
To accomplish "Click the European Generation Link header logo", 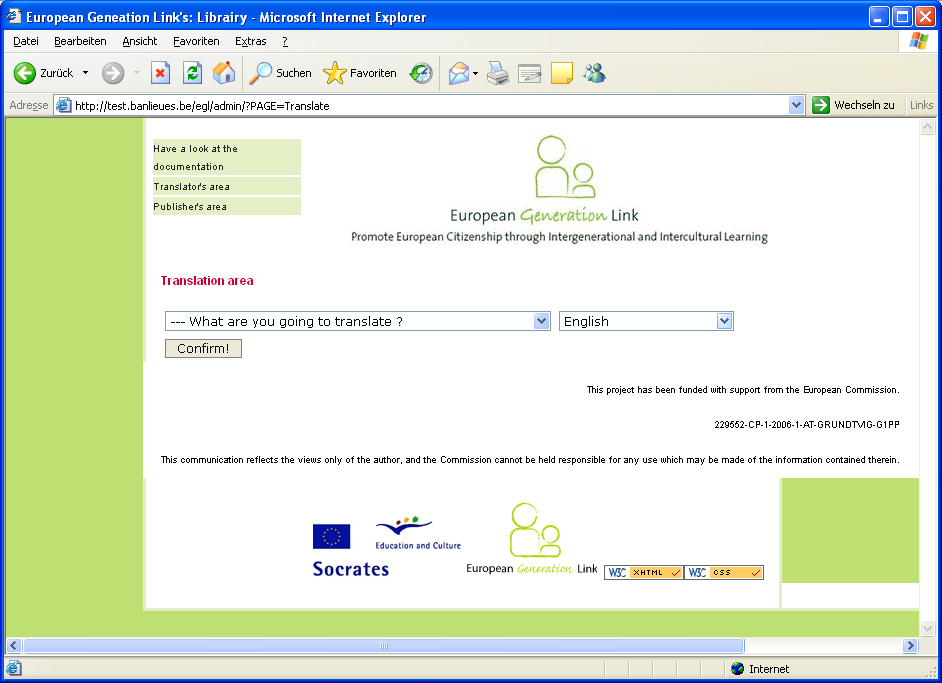I will click(x=544, y=180).
